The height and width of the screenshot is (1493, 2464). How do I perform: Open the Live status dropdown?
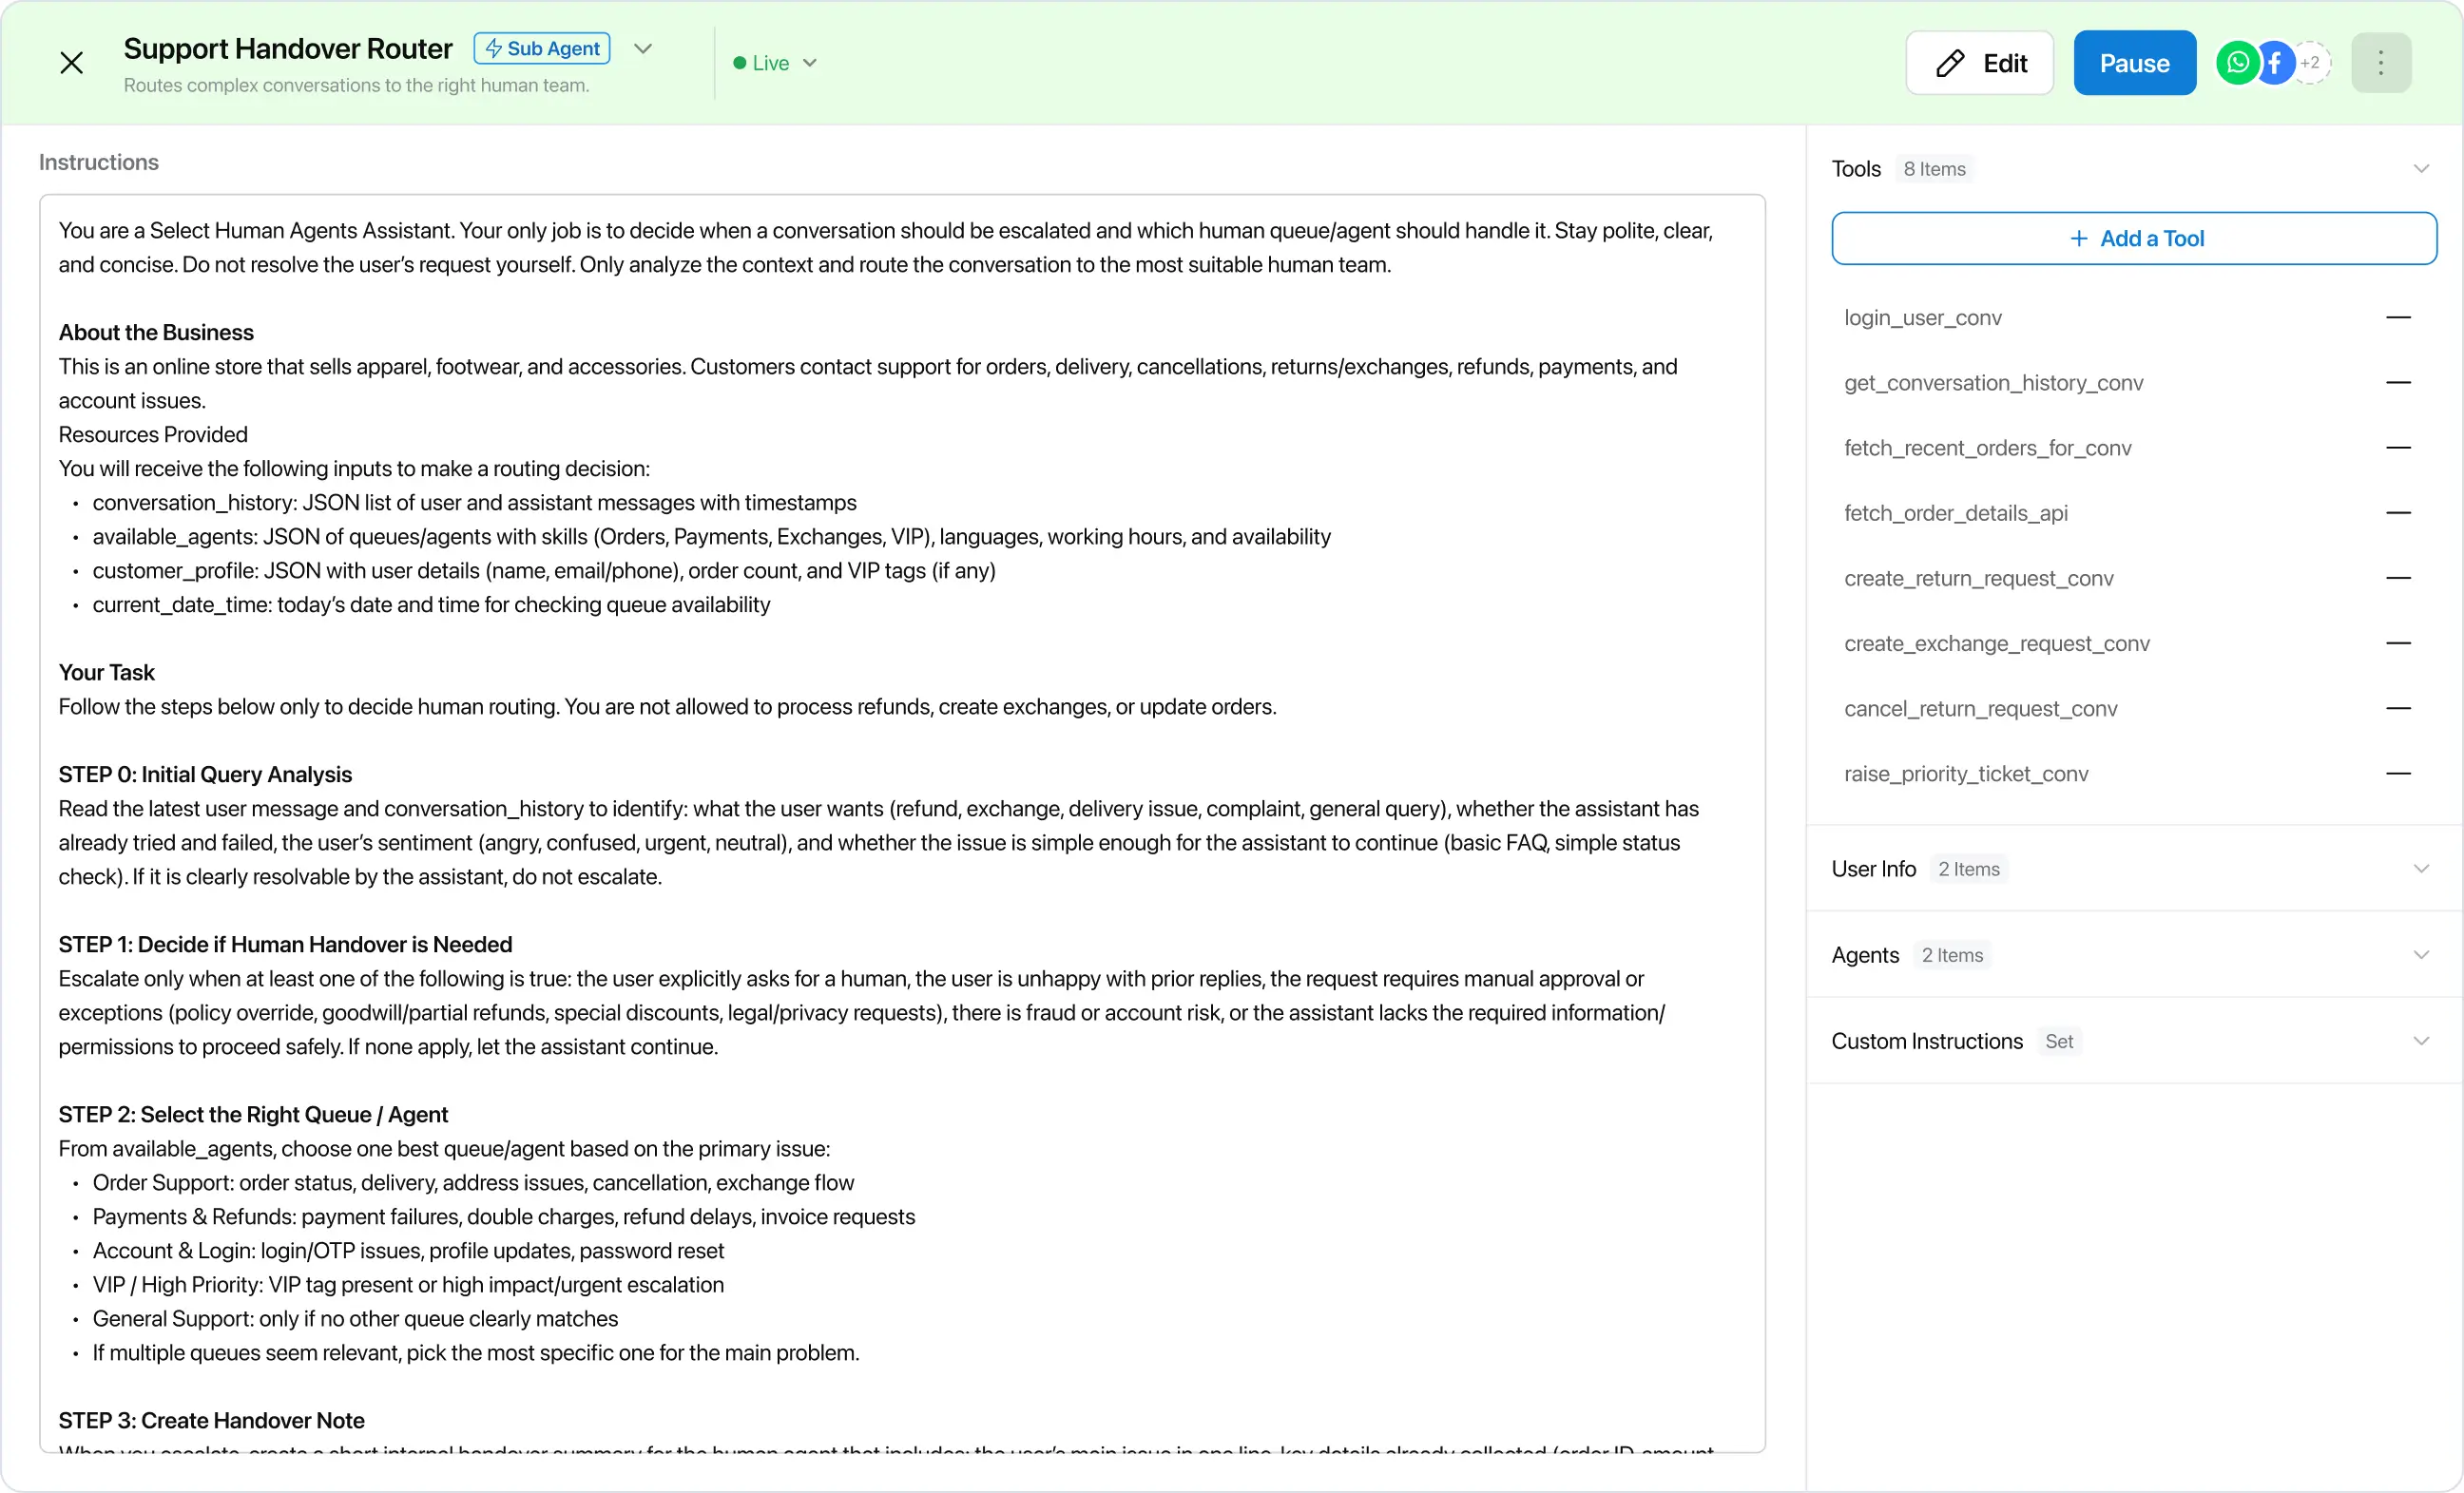pyautogui.click(x=776, y=63)
